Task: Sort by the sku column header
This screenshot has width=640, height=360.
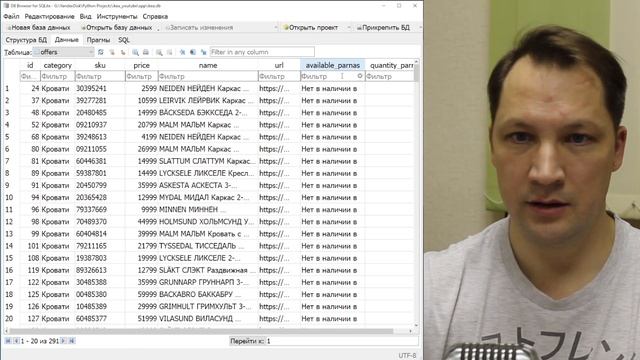Action: 100,65
